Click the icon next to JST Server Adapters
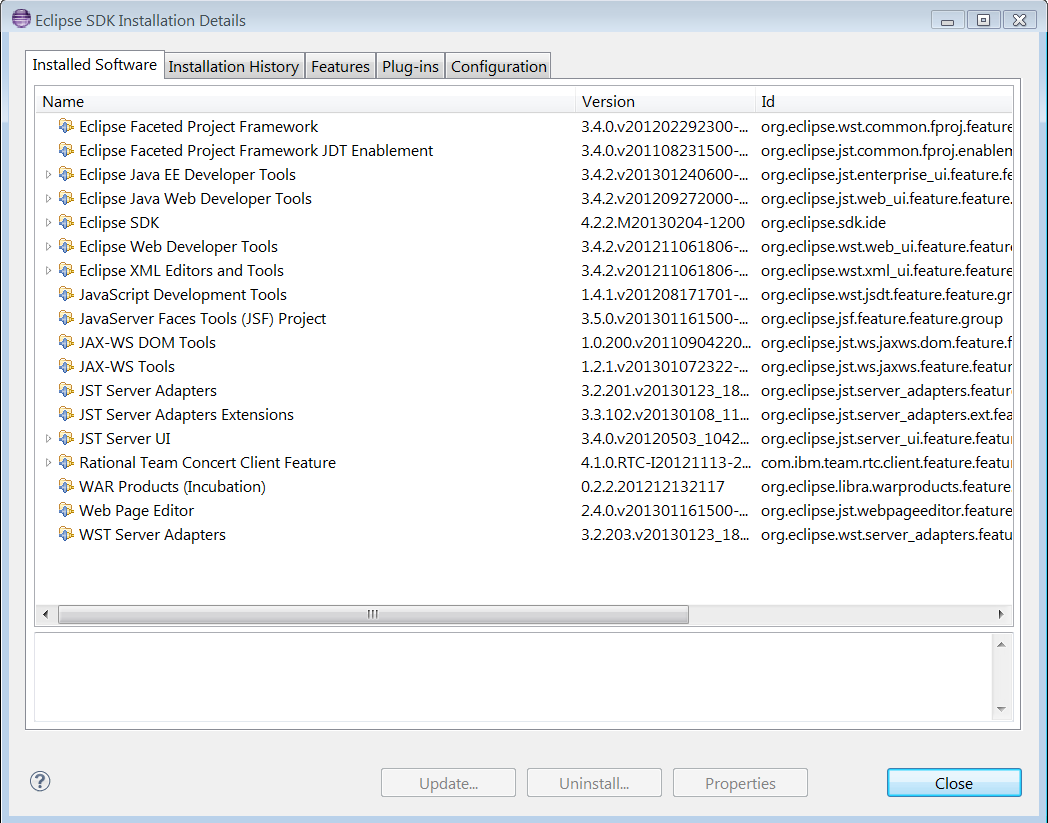This screenshot has height=823, width=1048. (66, 390)
